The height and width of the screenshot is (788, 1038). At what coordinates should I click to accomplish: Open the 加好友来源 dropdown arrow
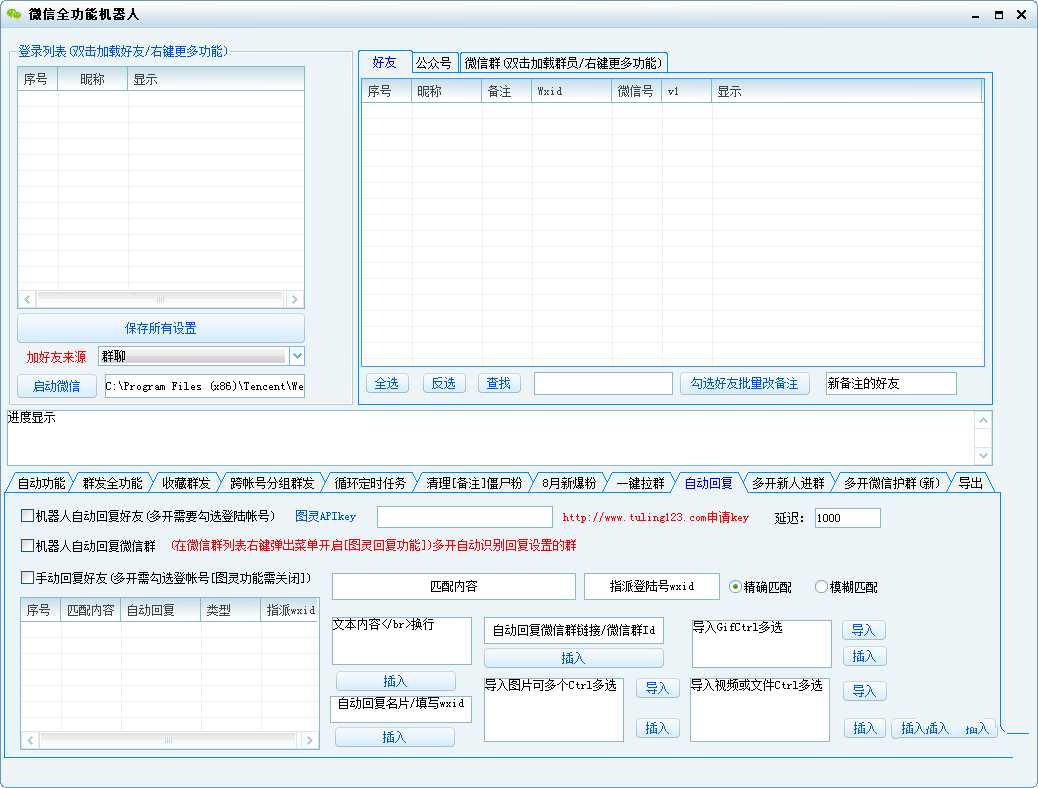pos(297,356)
